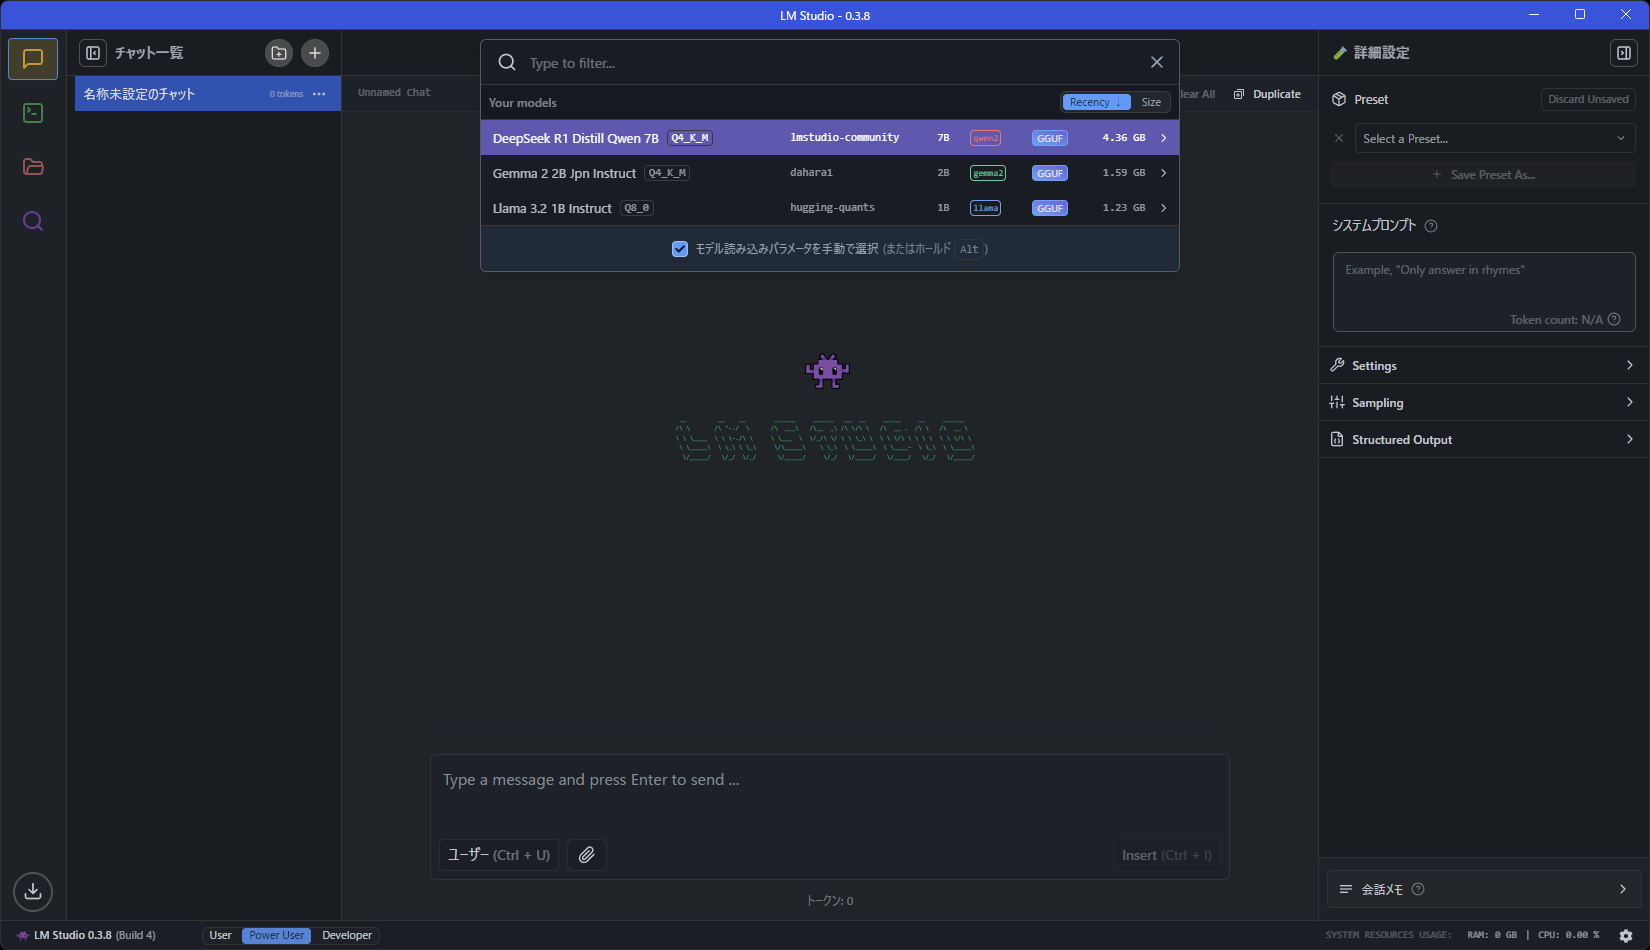Click the GGUF badge on DeepSeek row

click(x=1050, y=138)
